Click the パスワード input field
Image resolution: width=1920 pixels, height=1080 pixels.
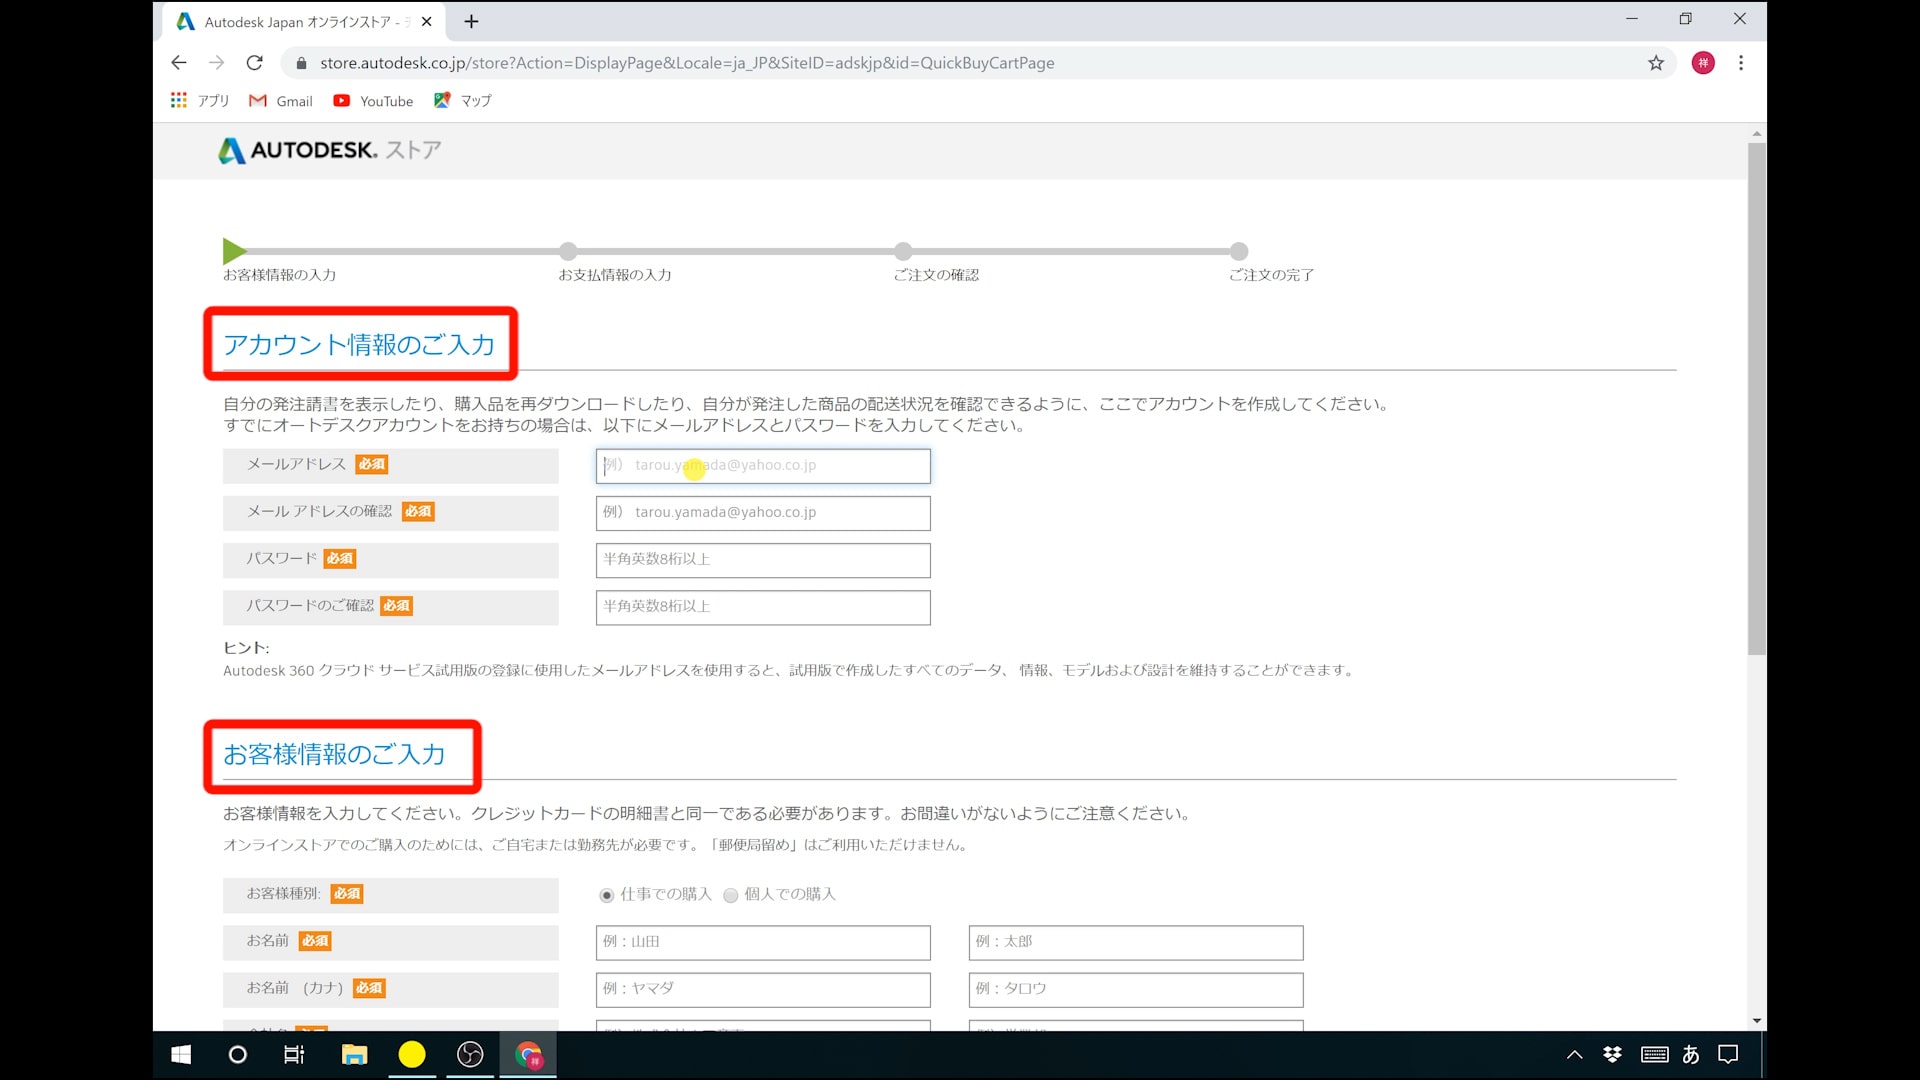tap(763, 560)
